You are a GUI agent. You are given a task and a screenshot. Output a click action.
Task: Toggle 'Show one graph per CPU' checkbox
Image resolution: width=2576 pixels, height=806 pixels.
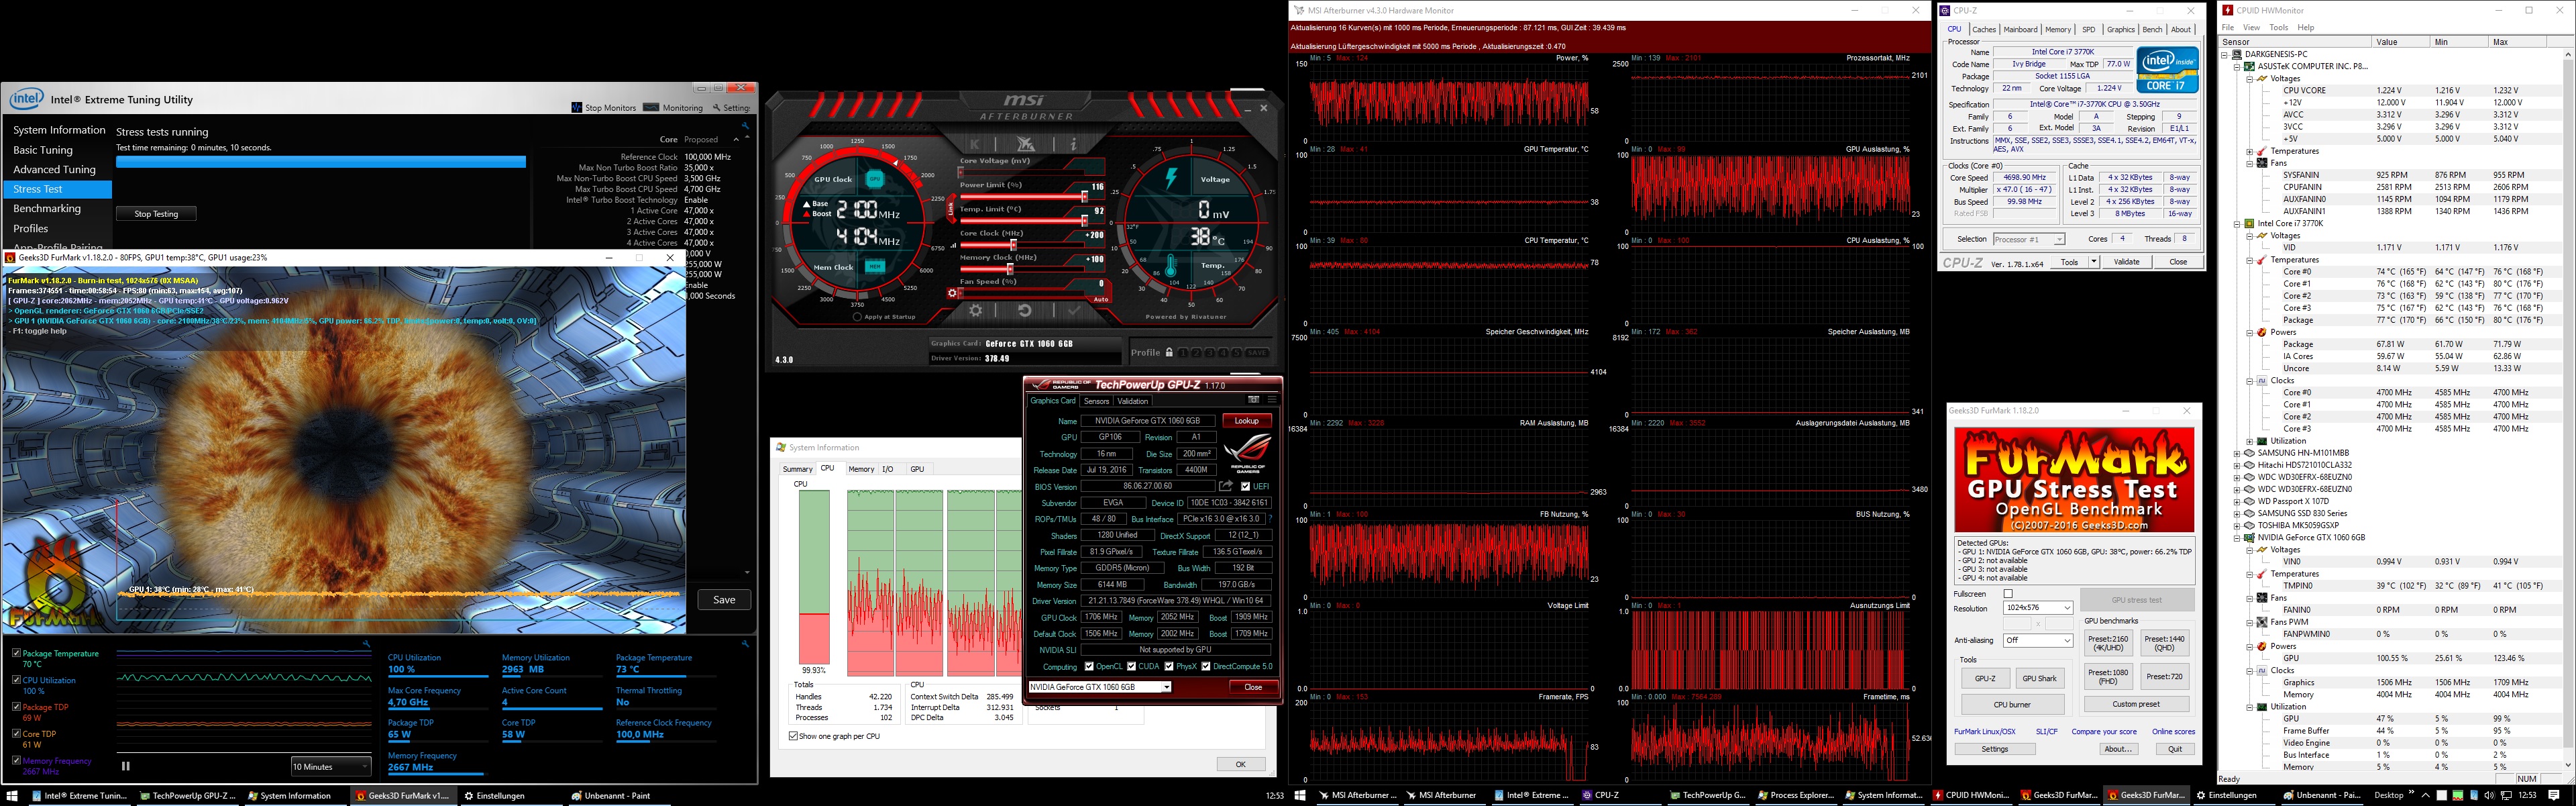coord(794,736)
